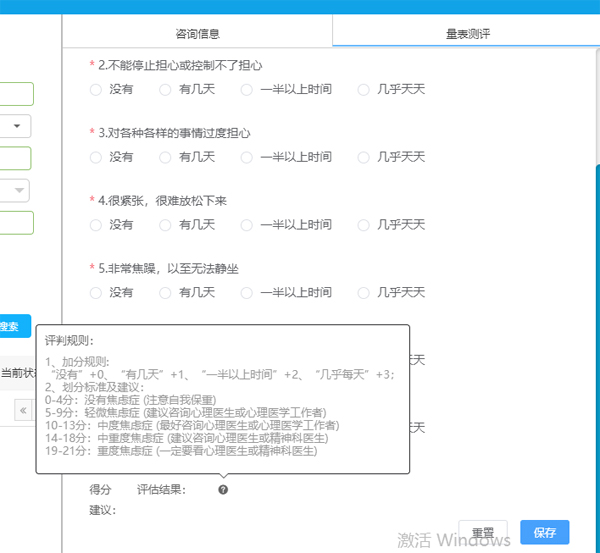This screenshot has height=553, width=600.
Task: Select 没有 for question 2 不能停止担心
Action: (96, 90)
